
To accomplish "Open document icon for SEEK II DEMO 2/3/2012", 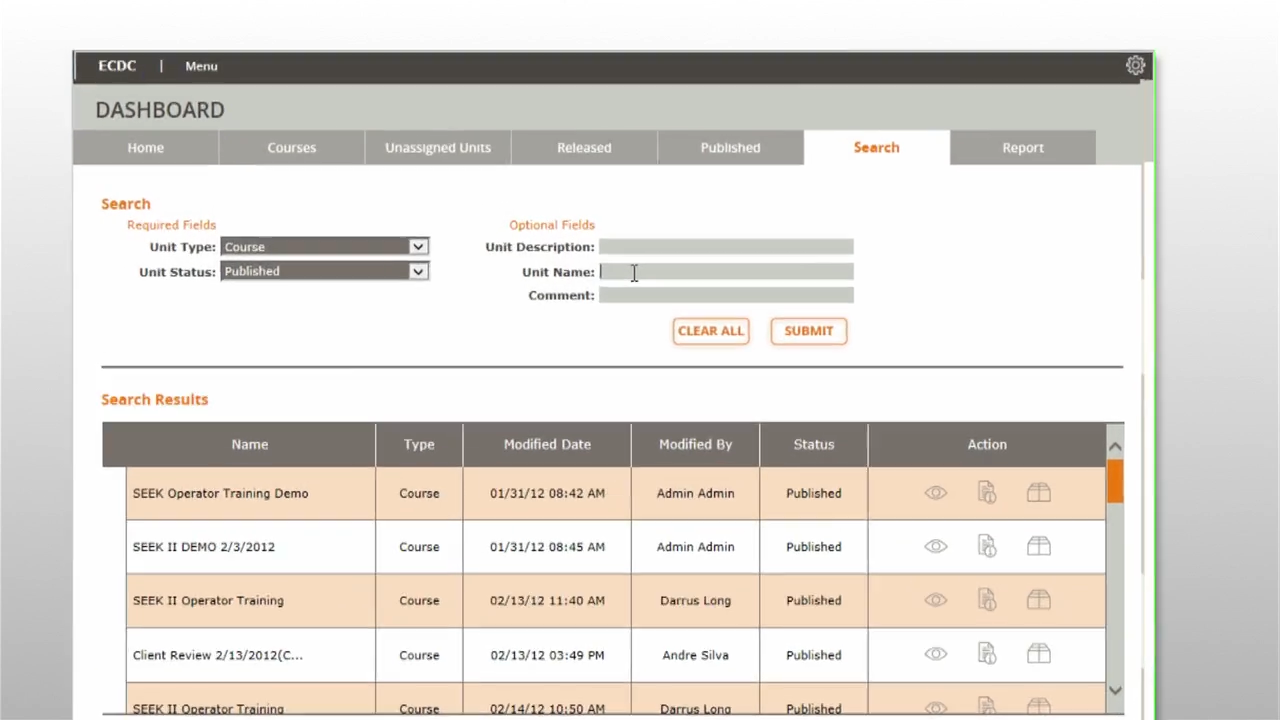I will click(987, 546).
